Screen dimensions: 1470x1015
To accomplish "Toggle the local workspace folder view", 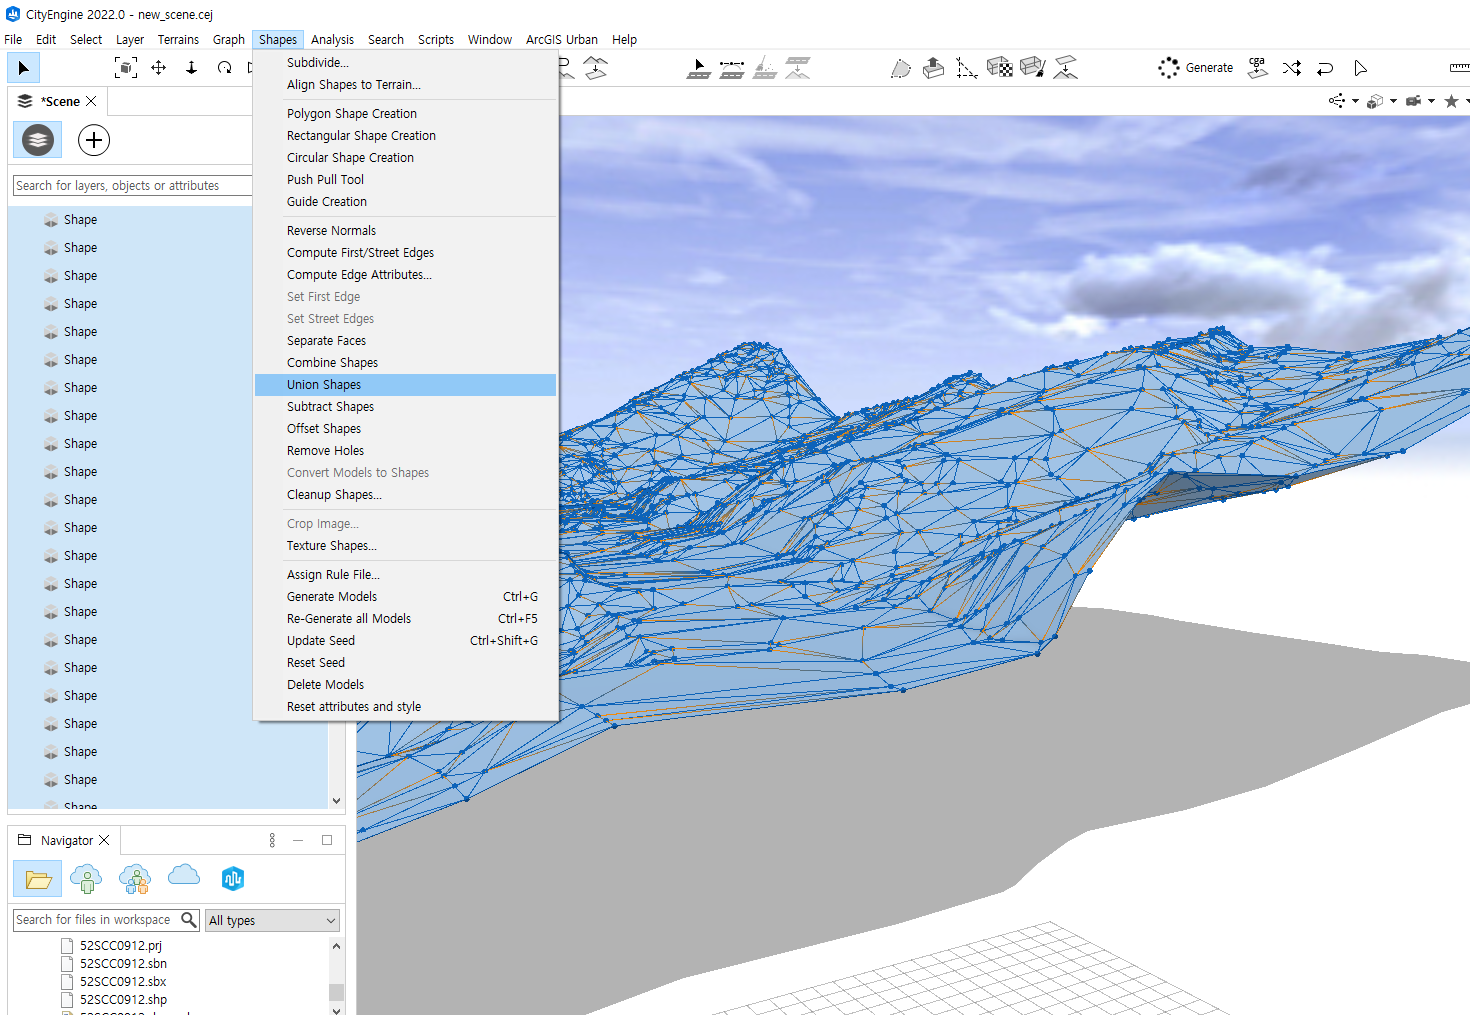I will pos(38,879).
